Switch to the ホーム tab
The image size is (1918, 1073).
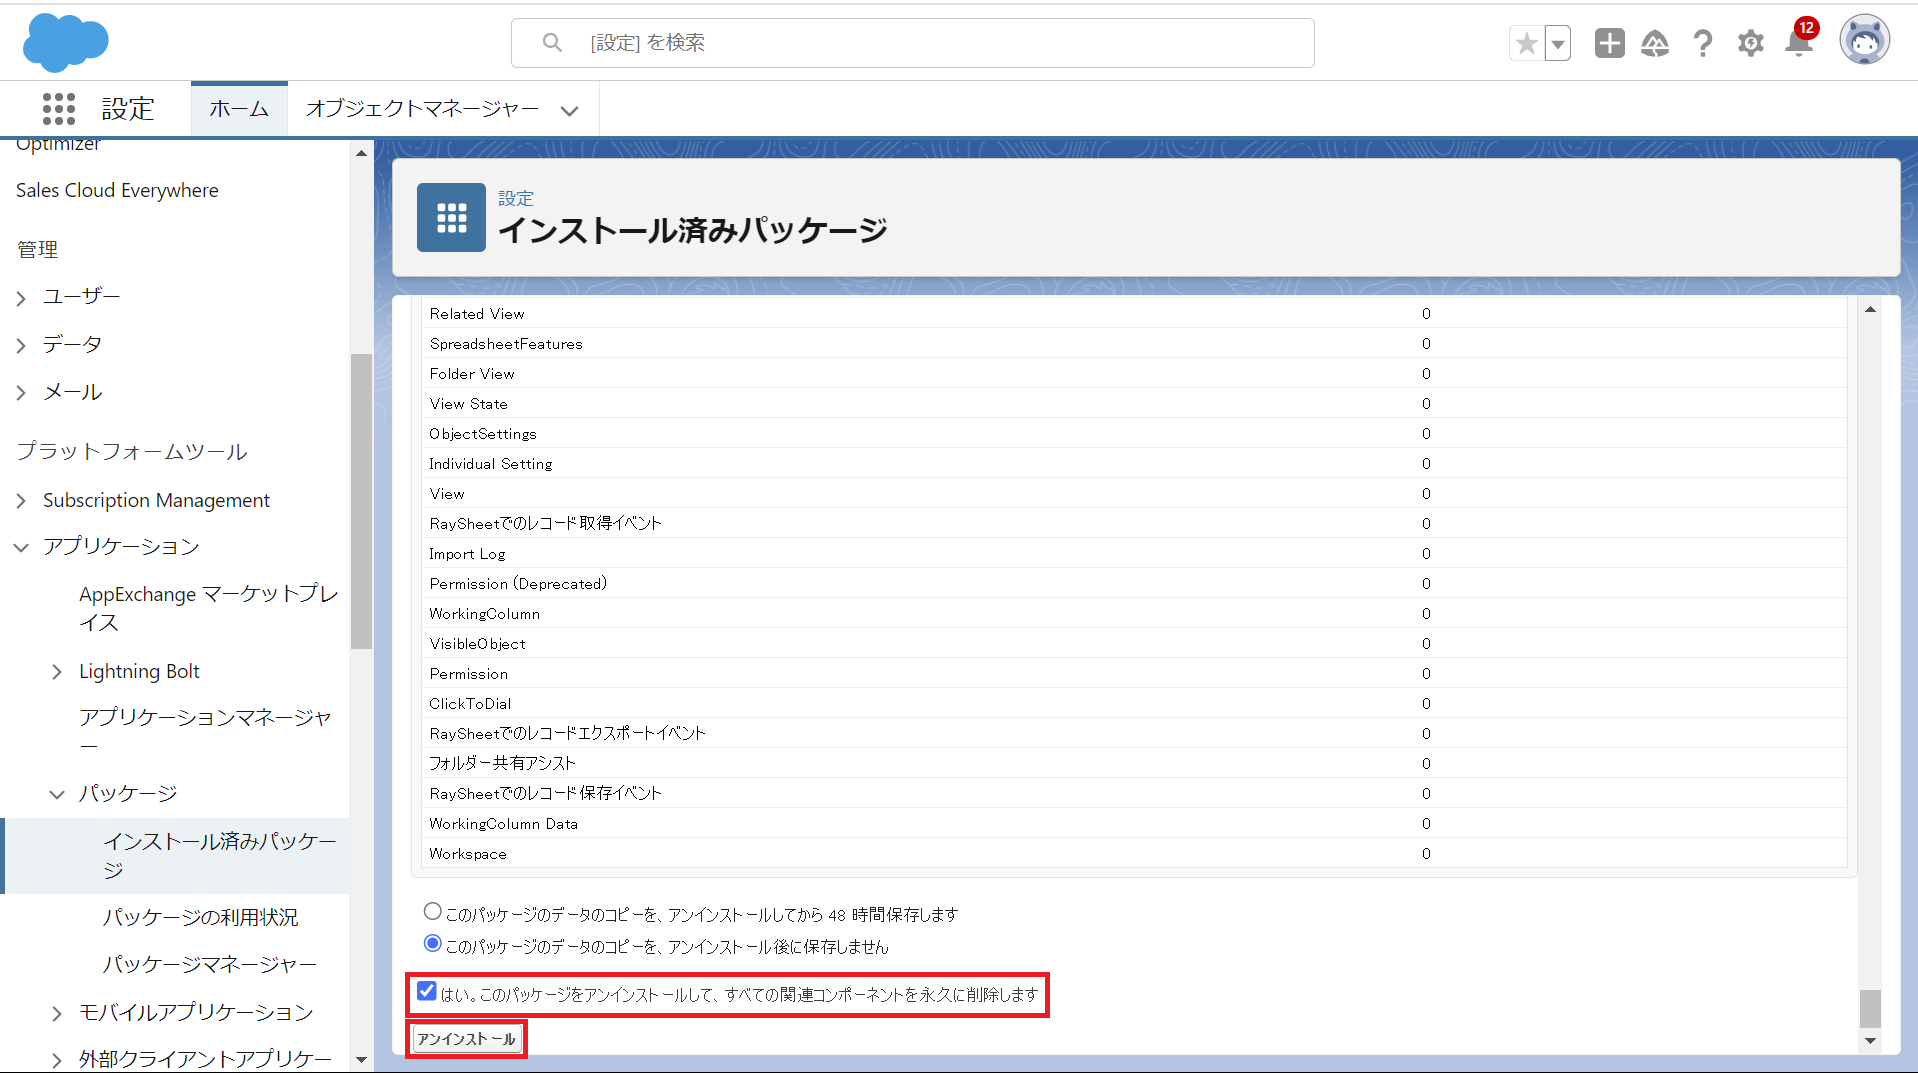(239, 109)
